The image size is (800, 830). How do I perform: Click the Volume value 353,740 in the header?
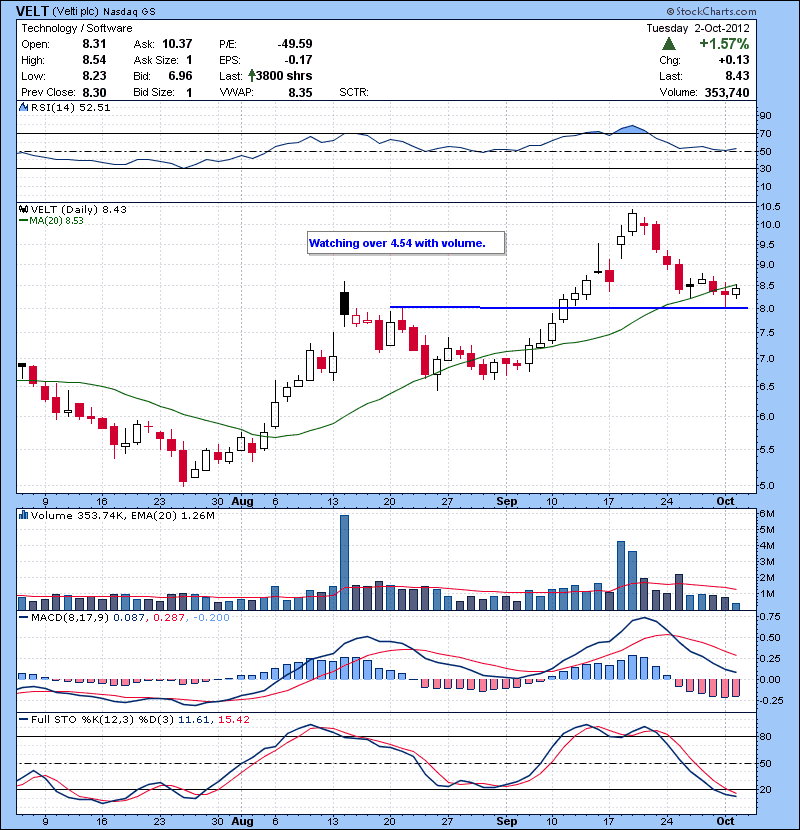[727, 93]
